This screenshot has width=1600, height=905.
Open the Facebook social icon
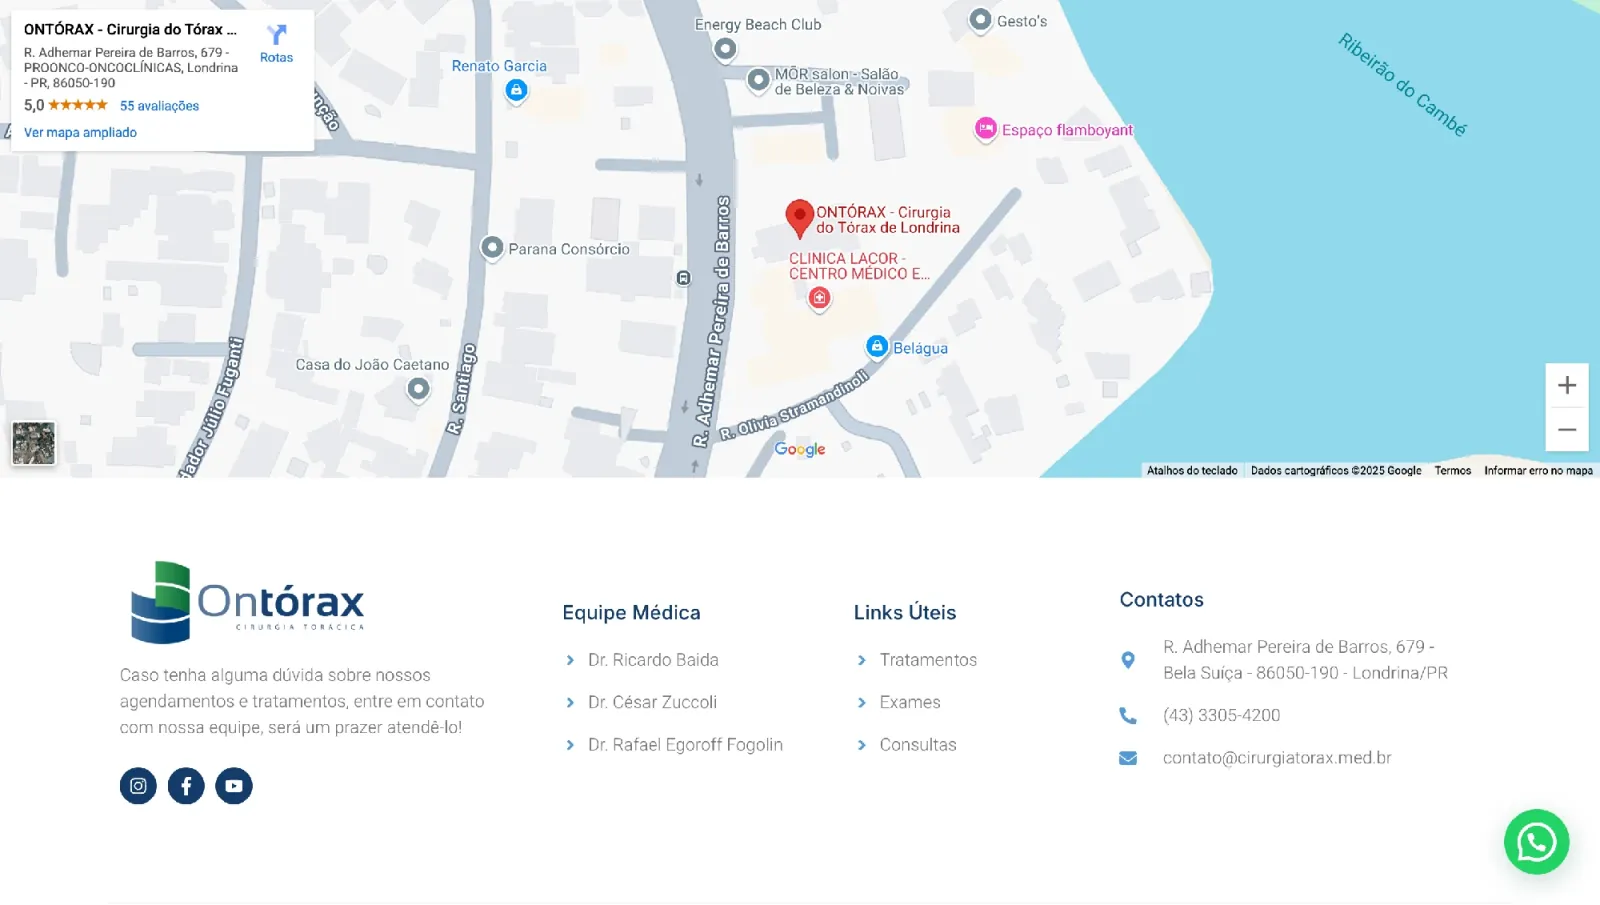(186, 786)
